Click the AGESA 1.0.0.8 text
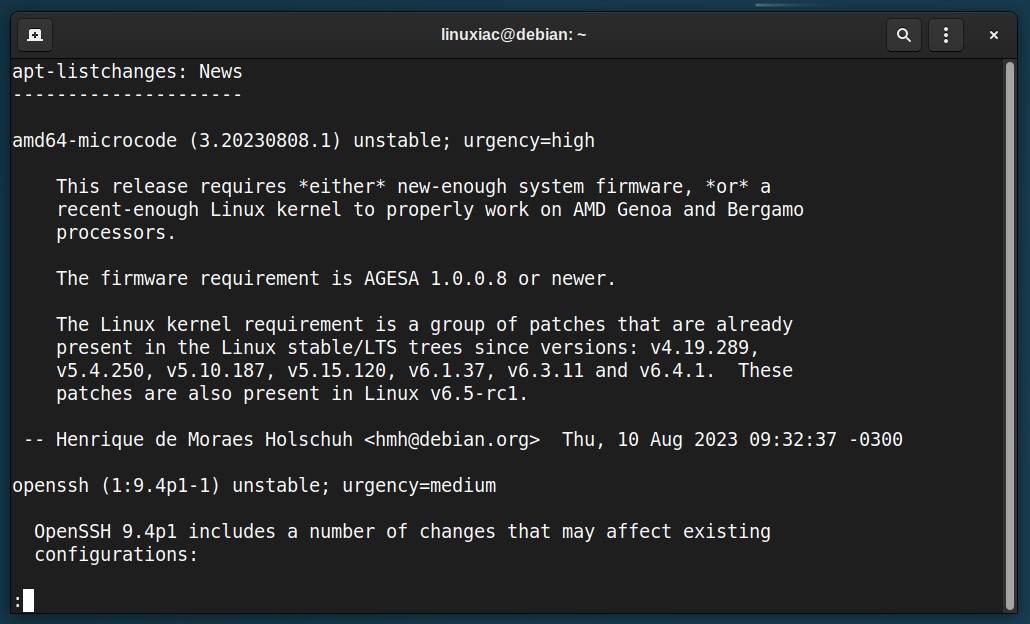Image resolution: width=1030 pixels, height=624 pixels. [436, 279]
